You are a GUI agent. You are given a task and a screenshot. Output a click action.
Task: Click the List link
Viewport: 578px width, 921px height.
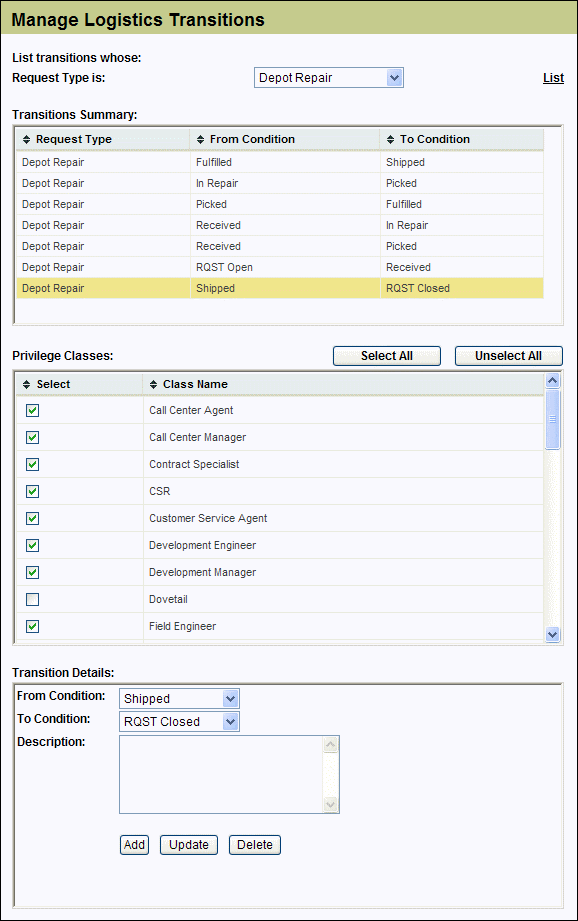point(553,78)
